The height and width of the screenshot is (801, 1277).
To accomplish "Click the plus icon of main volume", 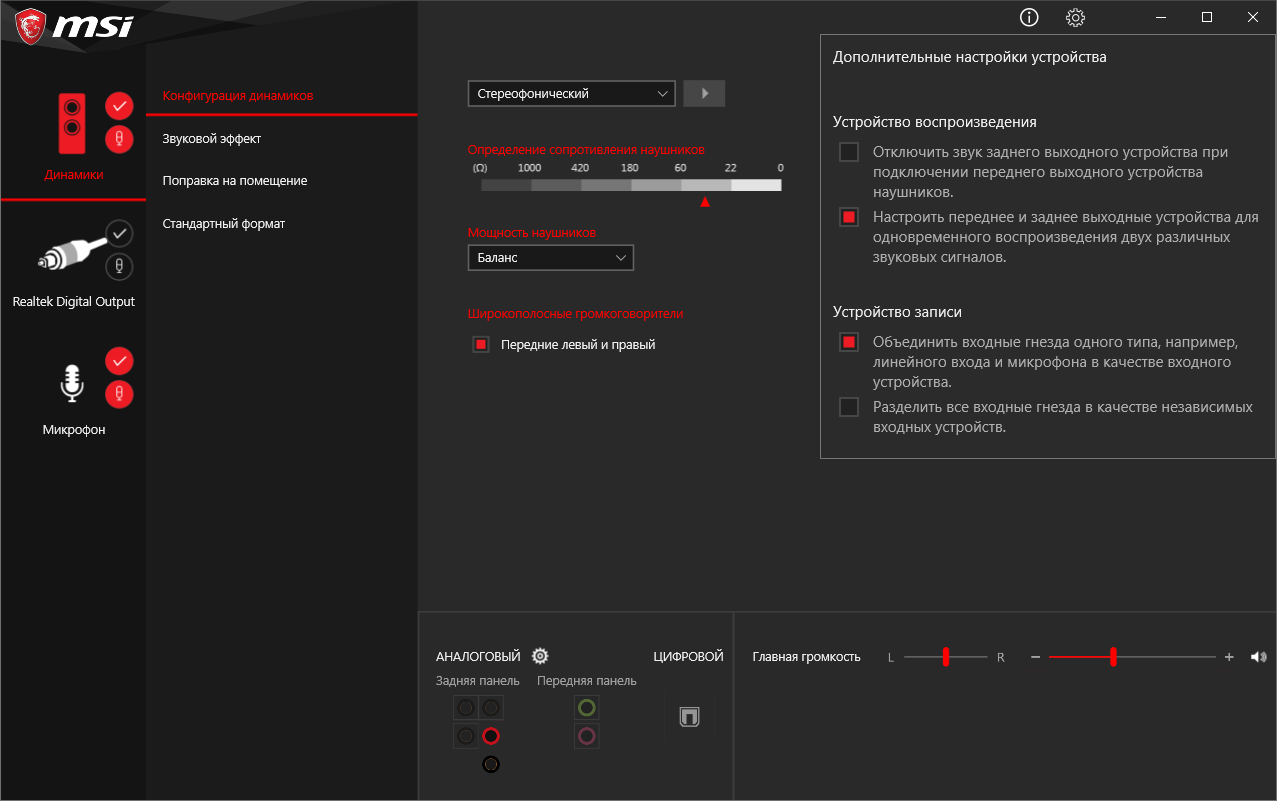I will click(1229, 657).
